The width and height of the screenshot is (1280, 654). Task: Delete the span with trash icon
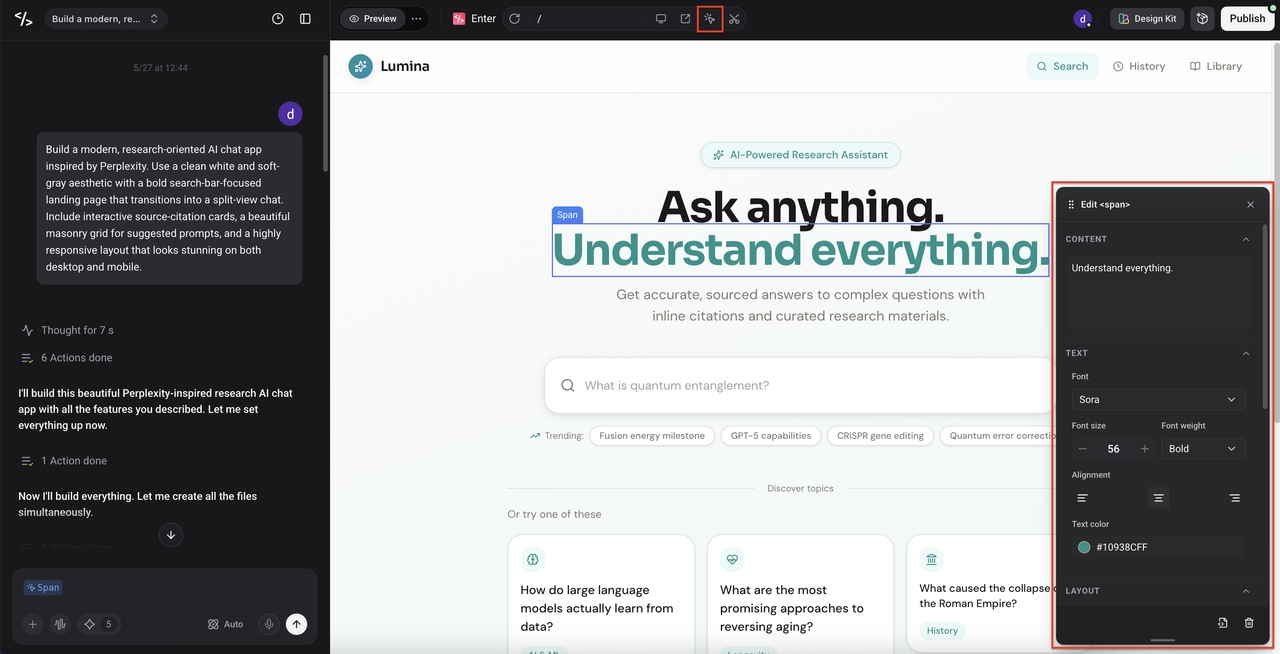pyautogui.click(x=1249, y=623)
